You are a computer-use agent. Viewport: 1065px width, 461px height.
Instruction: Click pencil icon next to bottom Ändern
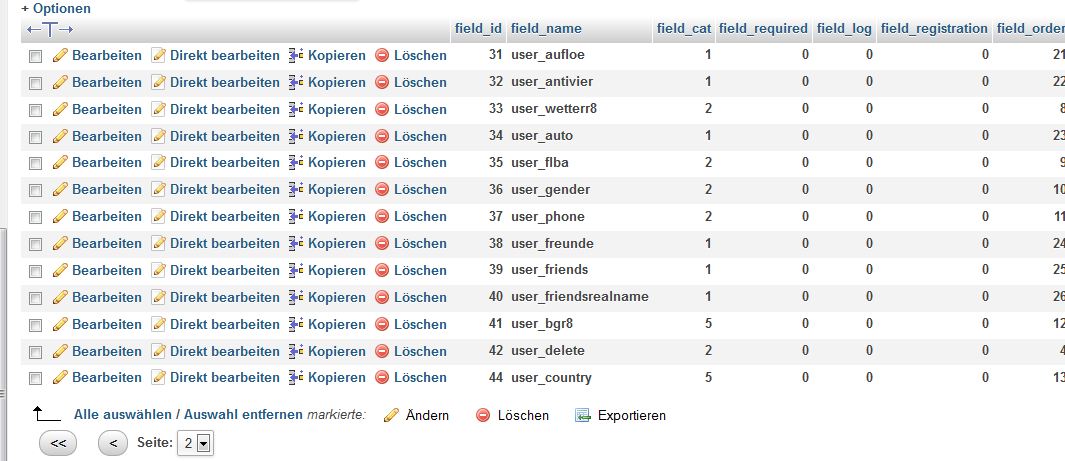pos(391,415)
